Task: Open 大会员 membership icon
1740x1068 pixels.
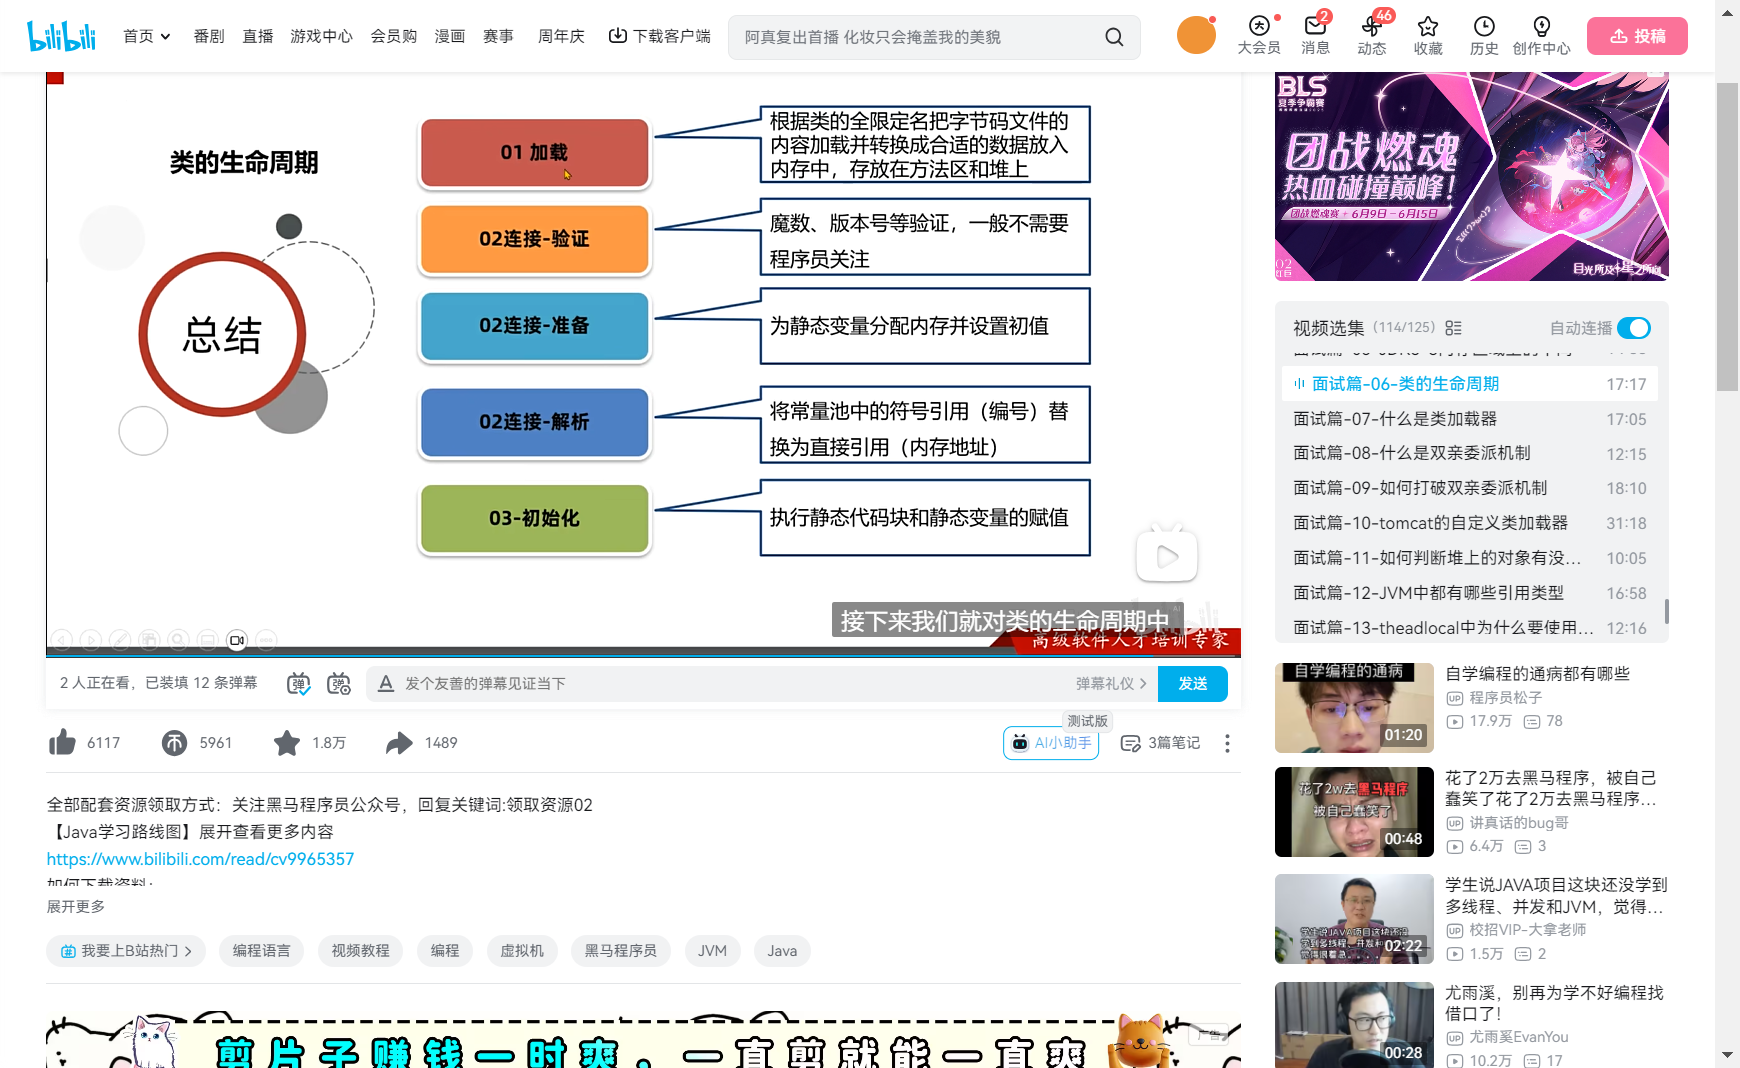Action: [x=1259, y=36]
